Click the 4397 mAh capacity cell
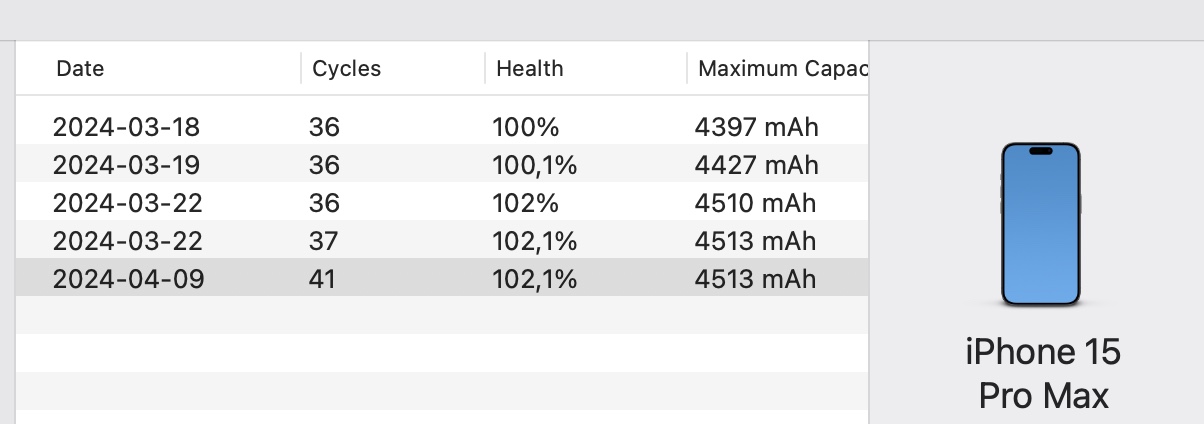The height and width of the screenshot is (424, 1204). click(x=756, y=127)
